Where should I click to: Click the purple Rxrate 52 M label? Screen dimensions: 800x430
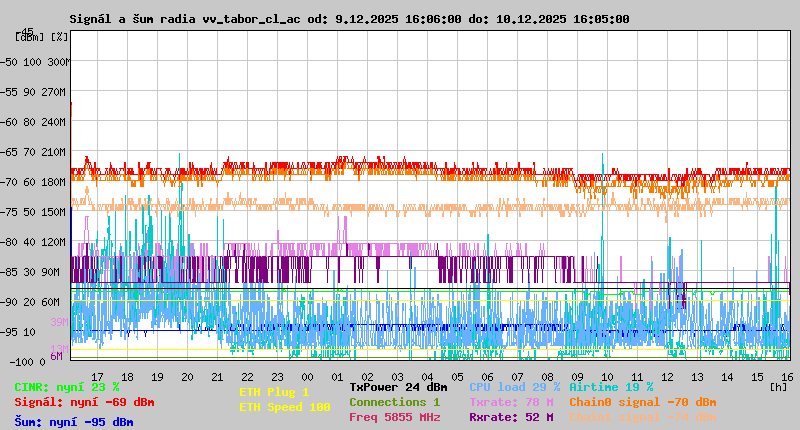pyautogui.click(x=511, y=417)
